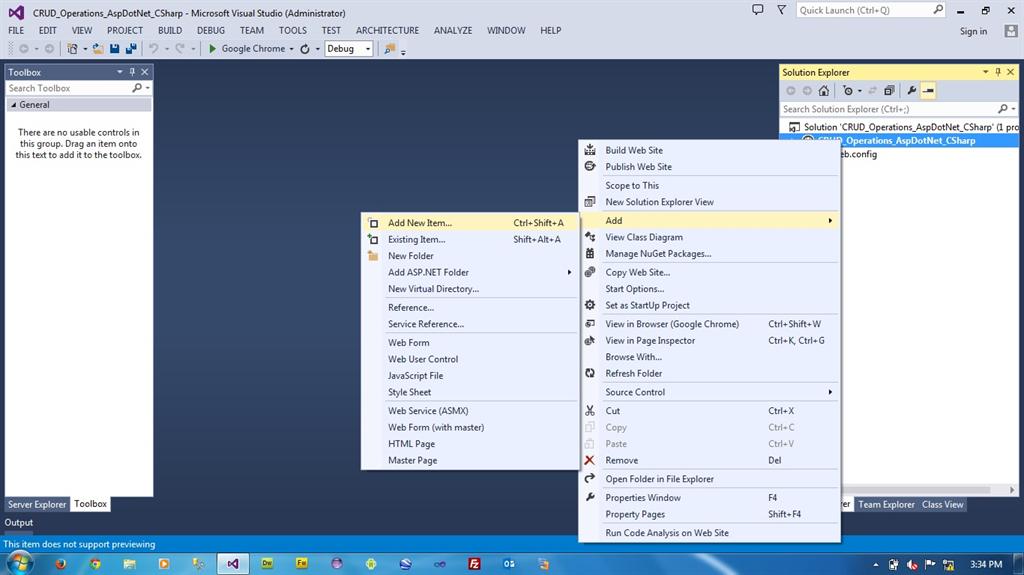Switch to the Class View tab

[942, 504]
